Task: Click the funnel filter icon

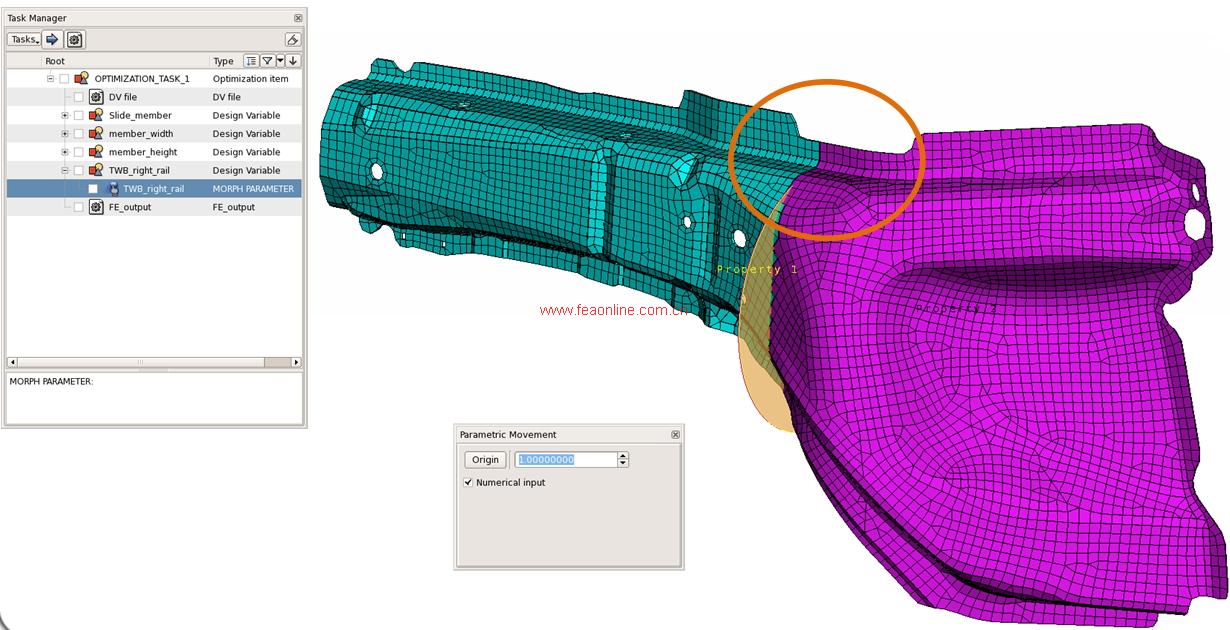Action: pyautogui.click(x=267, y=61)
